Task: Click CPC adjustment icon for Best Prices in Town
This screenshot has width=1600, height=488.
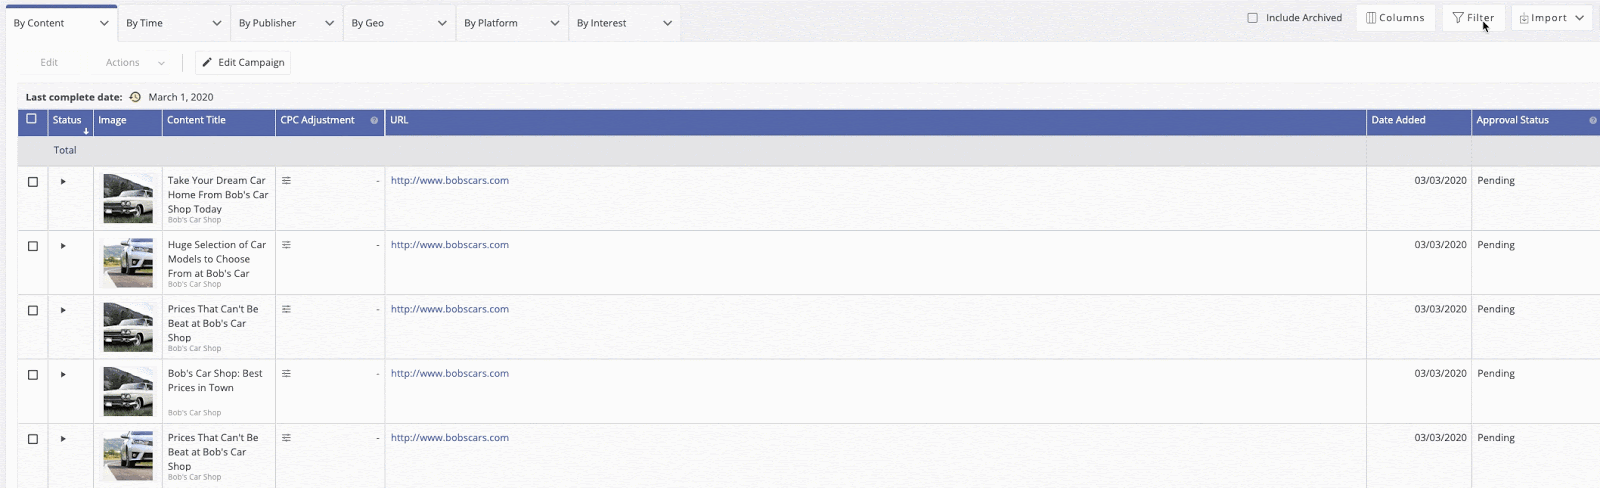Action: click(x=286, y=374)
